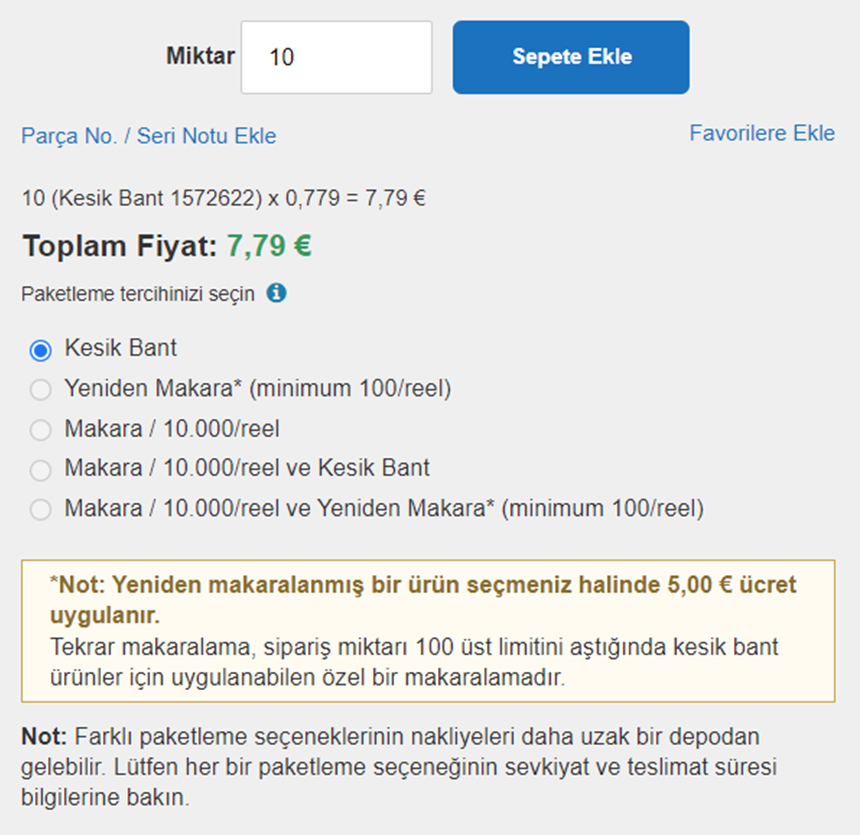
Task: Click the Kesik Bant 1572622 calculation line
Action: [x=223, y=198]
